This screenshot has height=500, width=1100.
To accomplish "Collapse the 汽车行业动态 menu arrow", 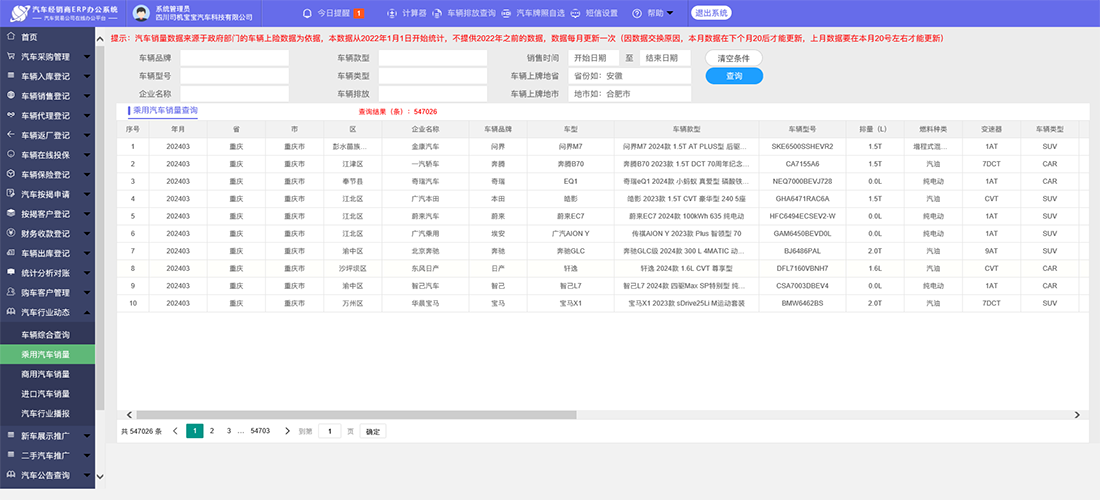I will 86,312.
